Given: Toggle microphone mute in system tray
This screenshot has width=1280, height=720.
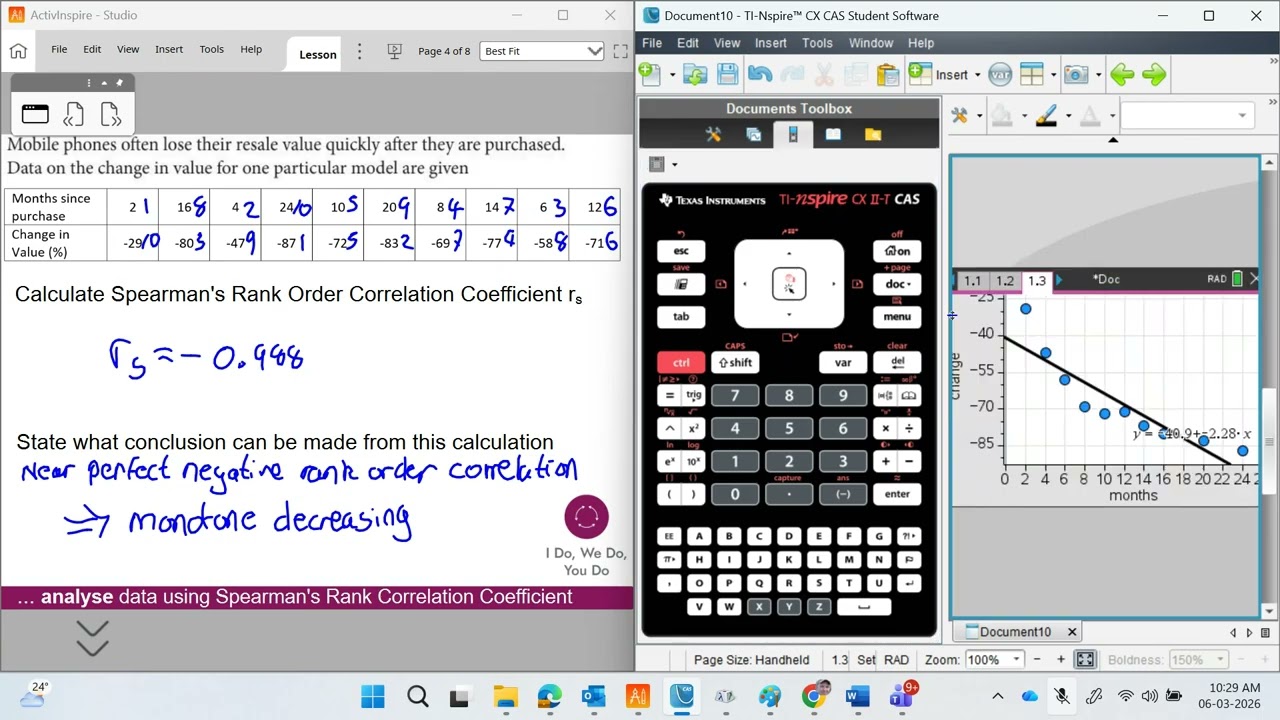Looking at the screenshot, I should (1061, 696).
